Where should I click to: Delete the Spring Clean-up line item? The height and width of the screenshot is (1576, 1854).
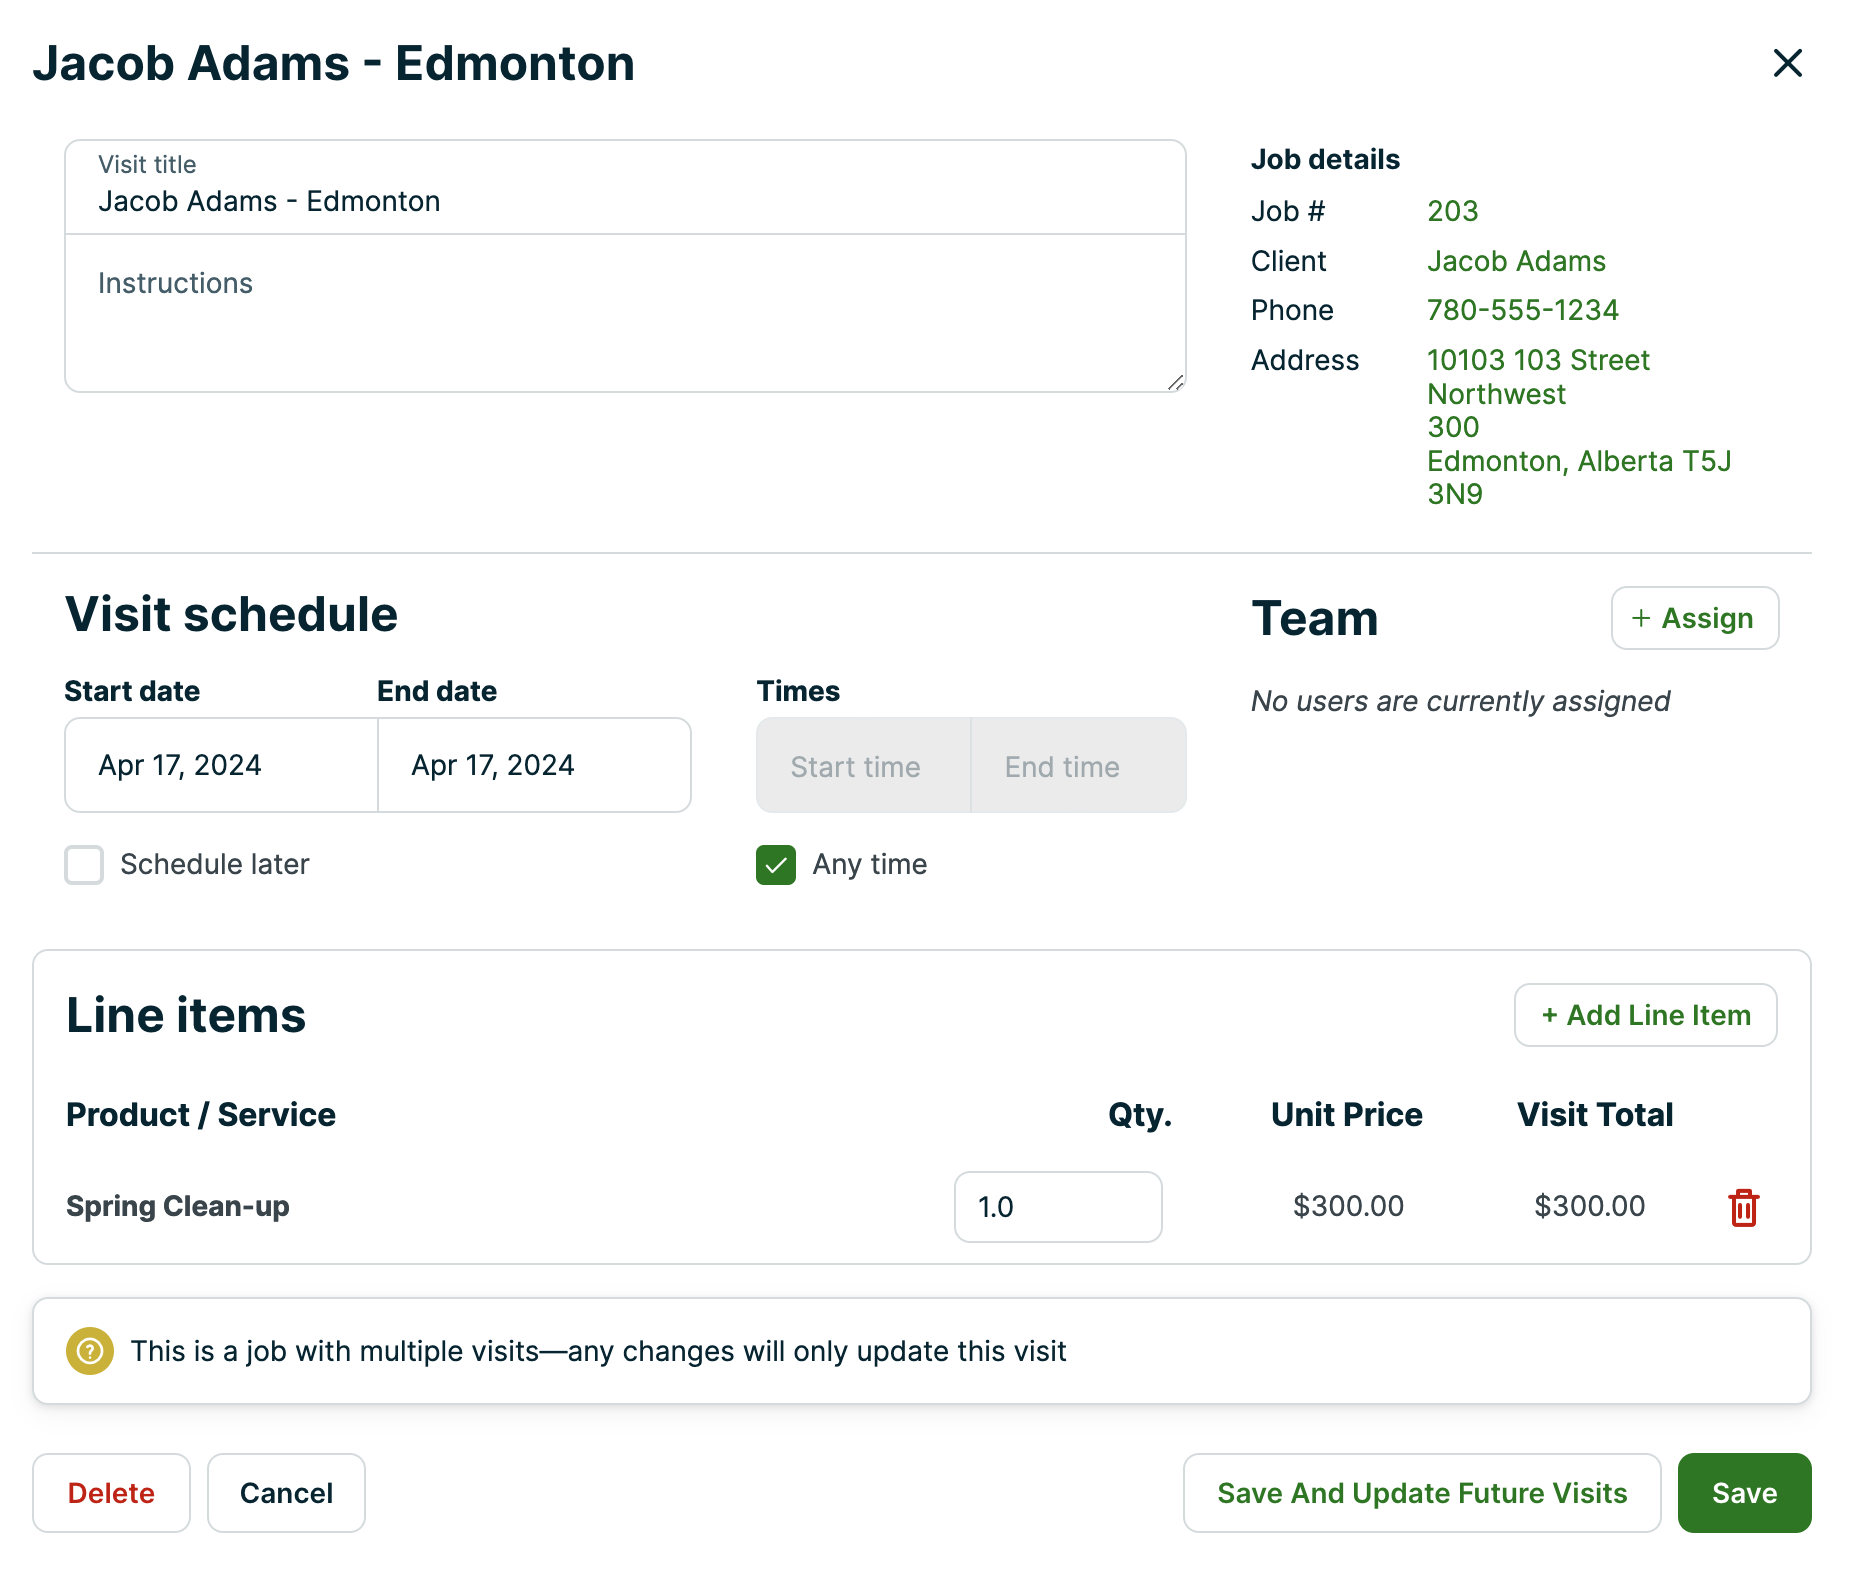pyautogui.click(x=1743, y=1207)
